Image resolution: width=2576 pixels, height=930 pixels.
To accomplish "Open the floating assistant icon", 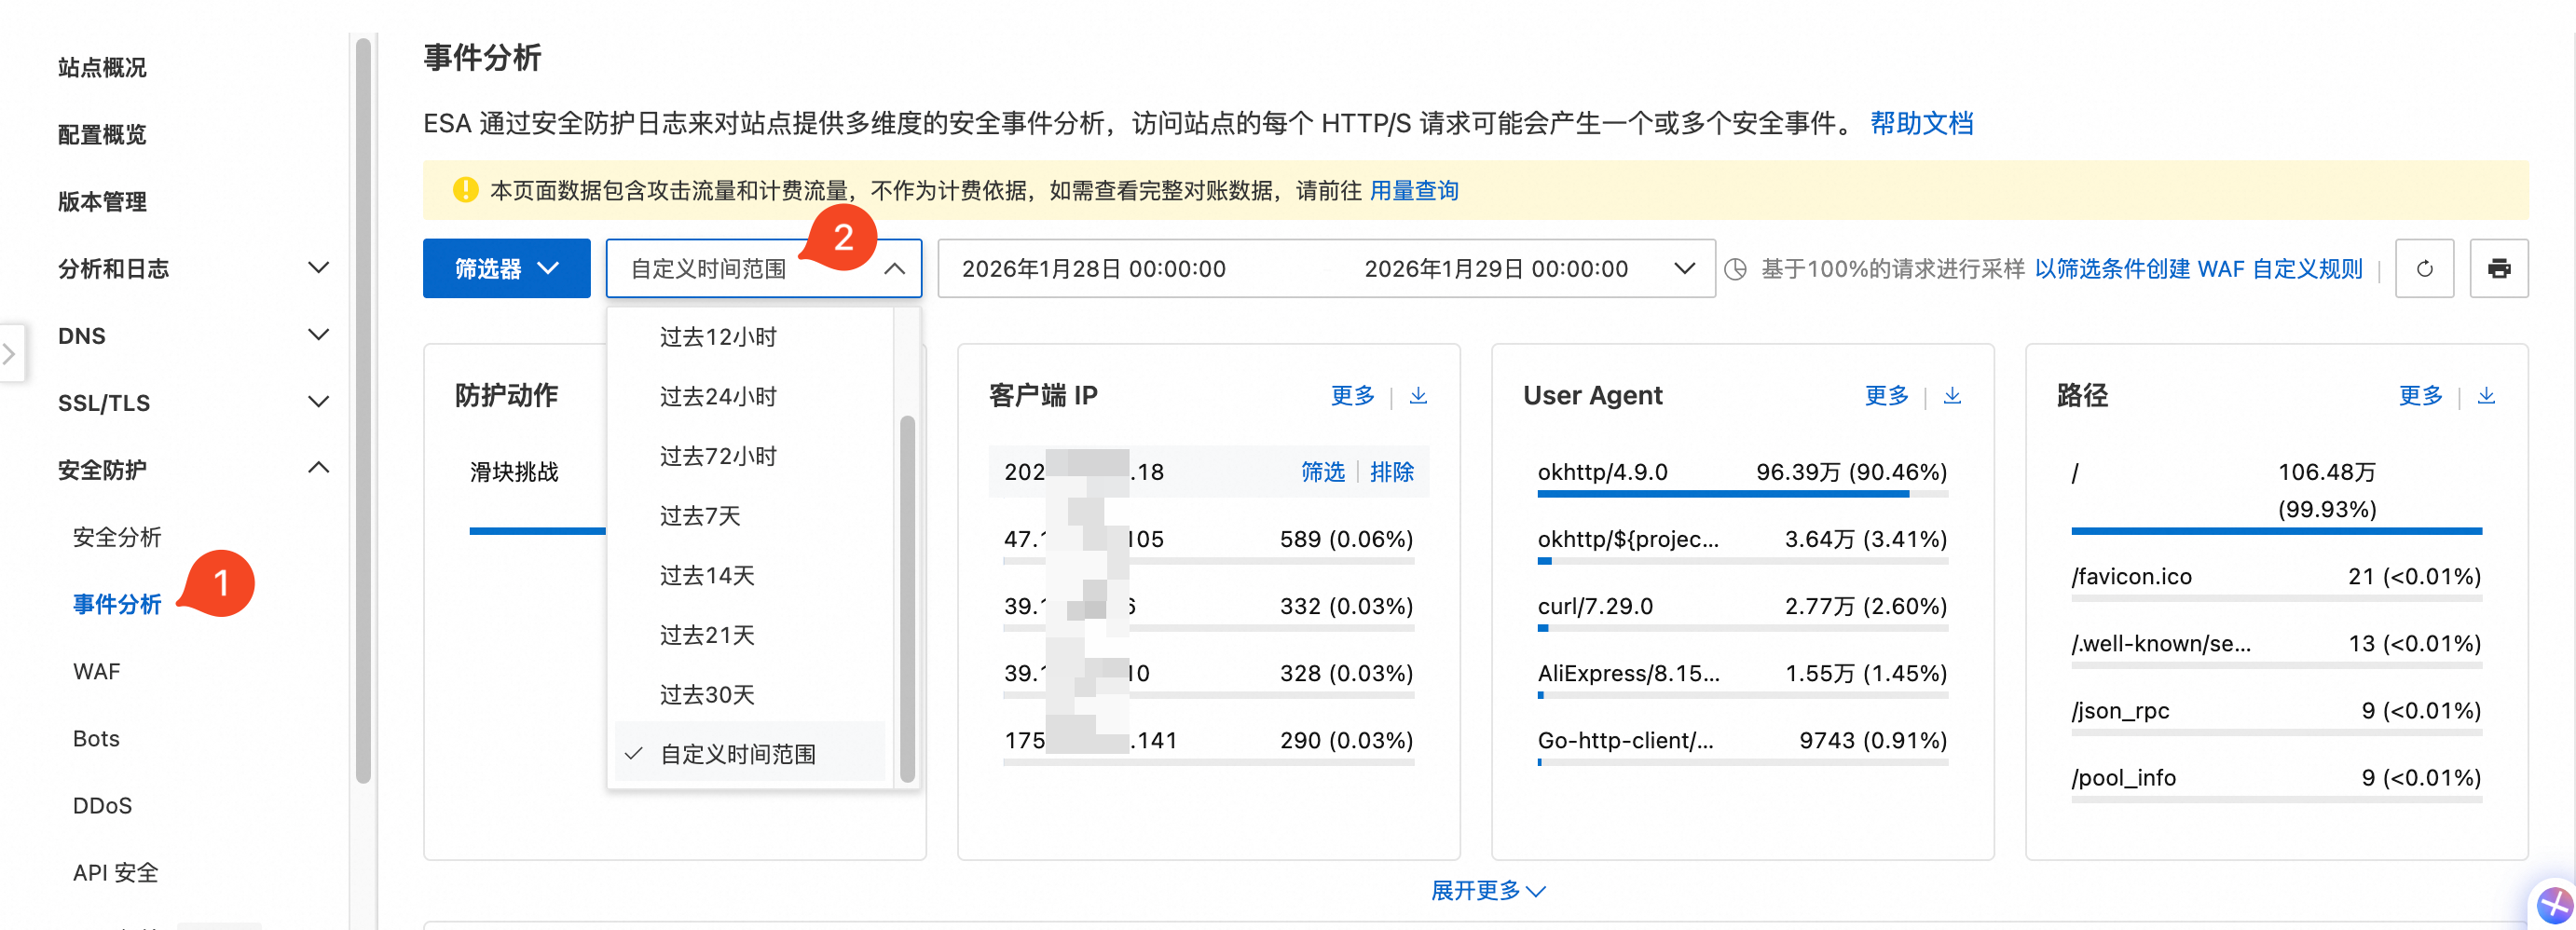I will [x=2554, y=905].
